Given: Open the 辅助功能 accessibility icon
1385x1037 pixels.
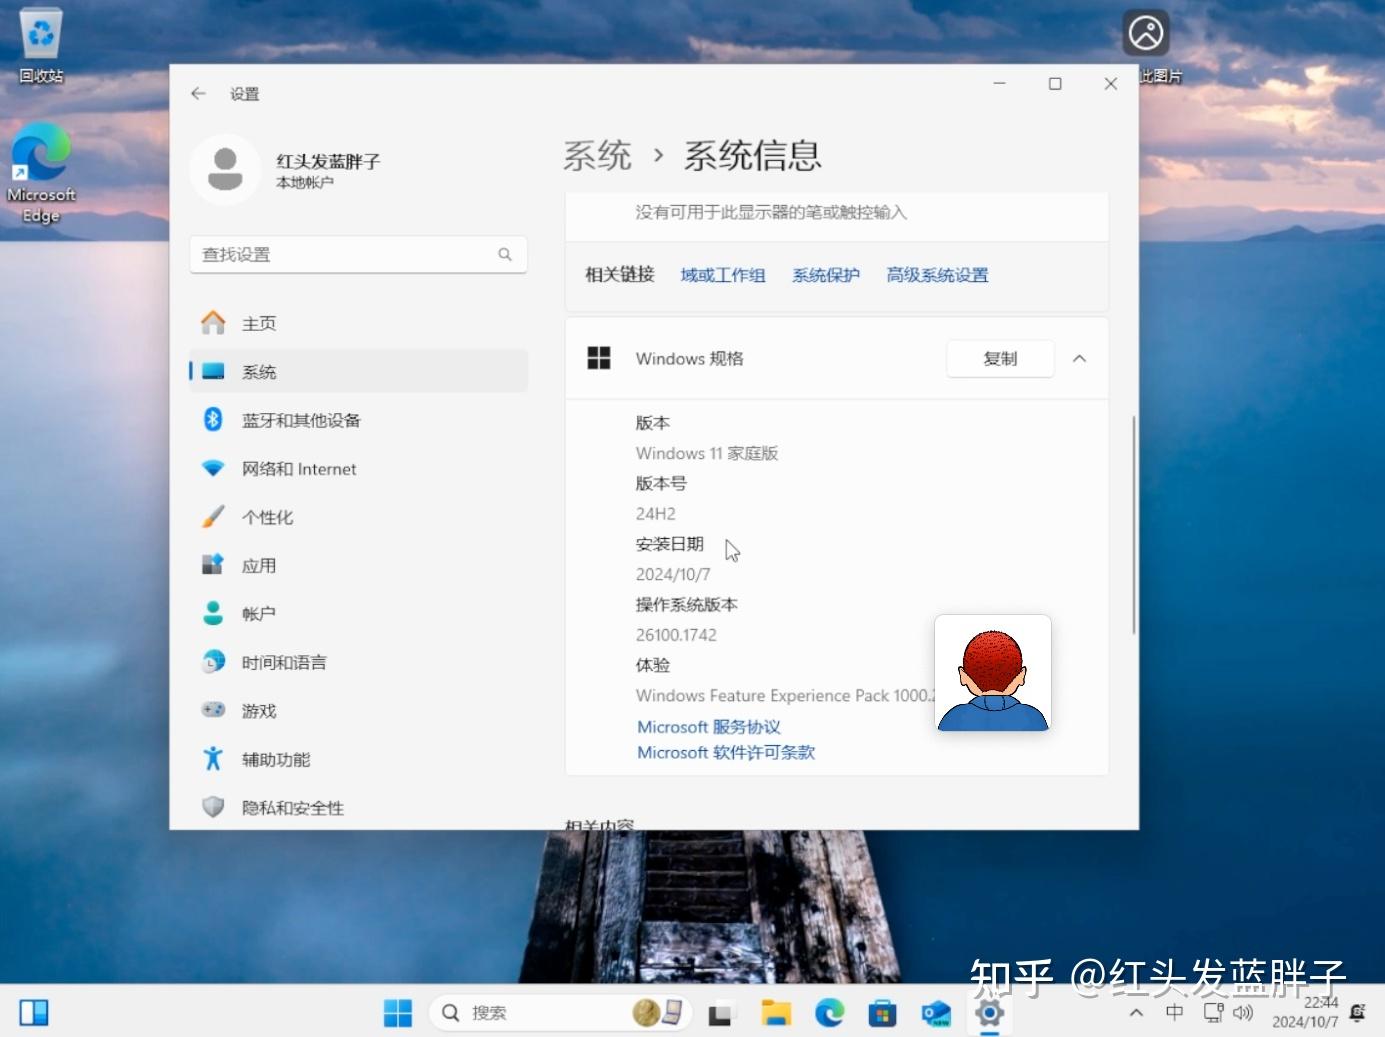Looking at the screenshot, I should point(213,759).
